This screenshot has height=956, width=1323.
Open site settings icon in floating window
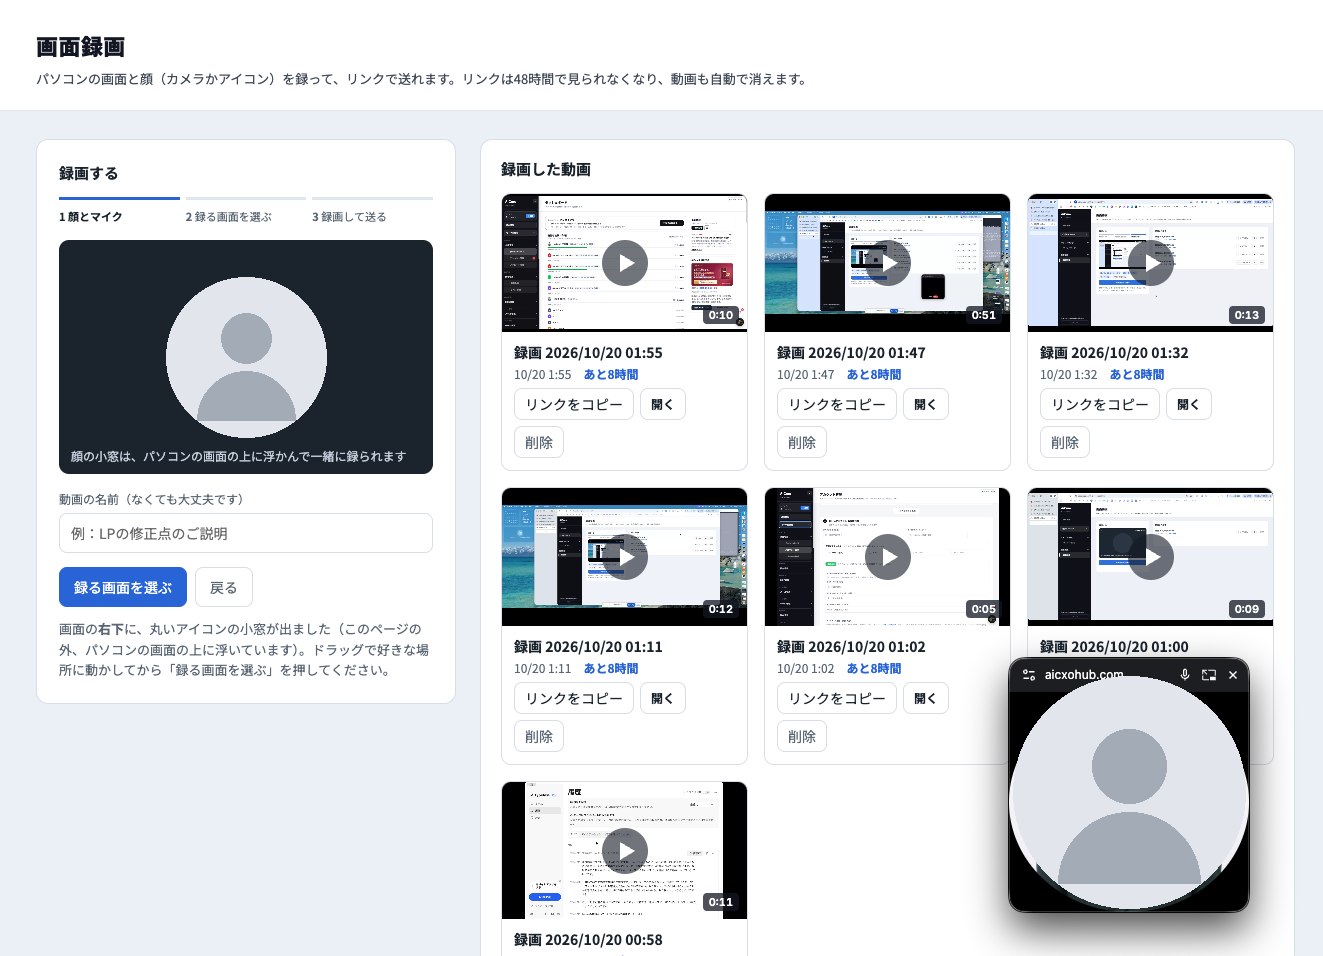pos(1029,675)
